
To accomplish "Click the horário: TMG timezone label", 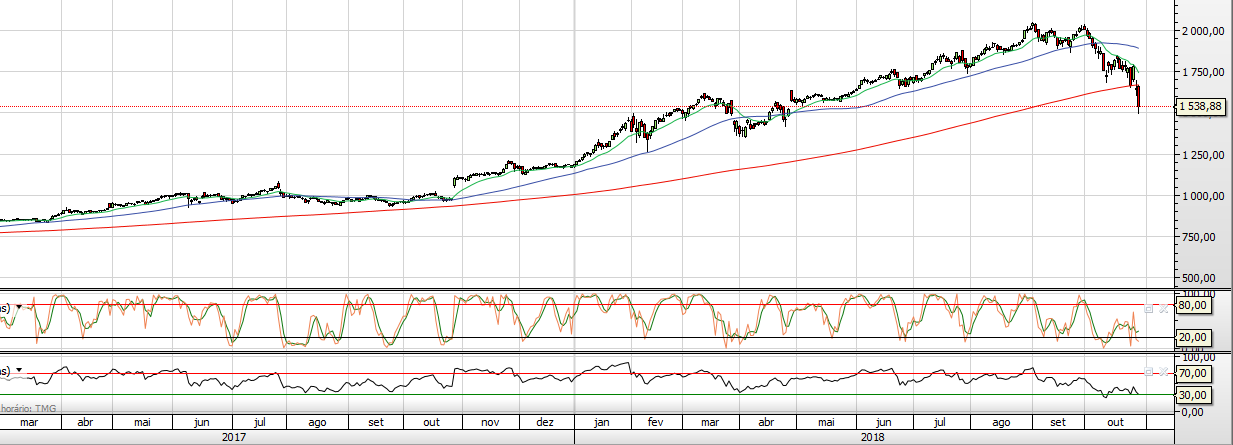I will [27, 408].
